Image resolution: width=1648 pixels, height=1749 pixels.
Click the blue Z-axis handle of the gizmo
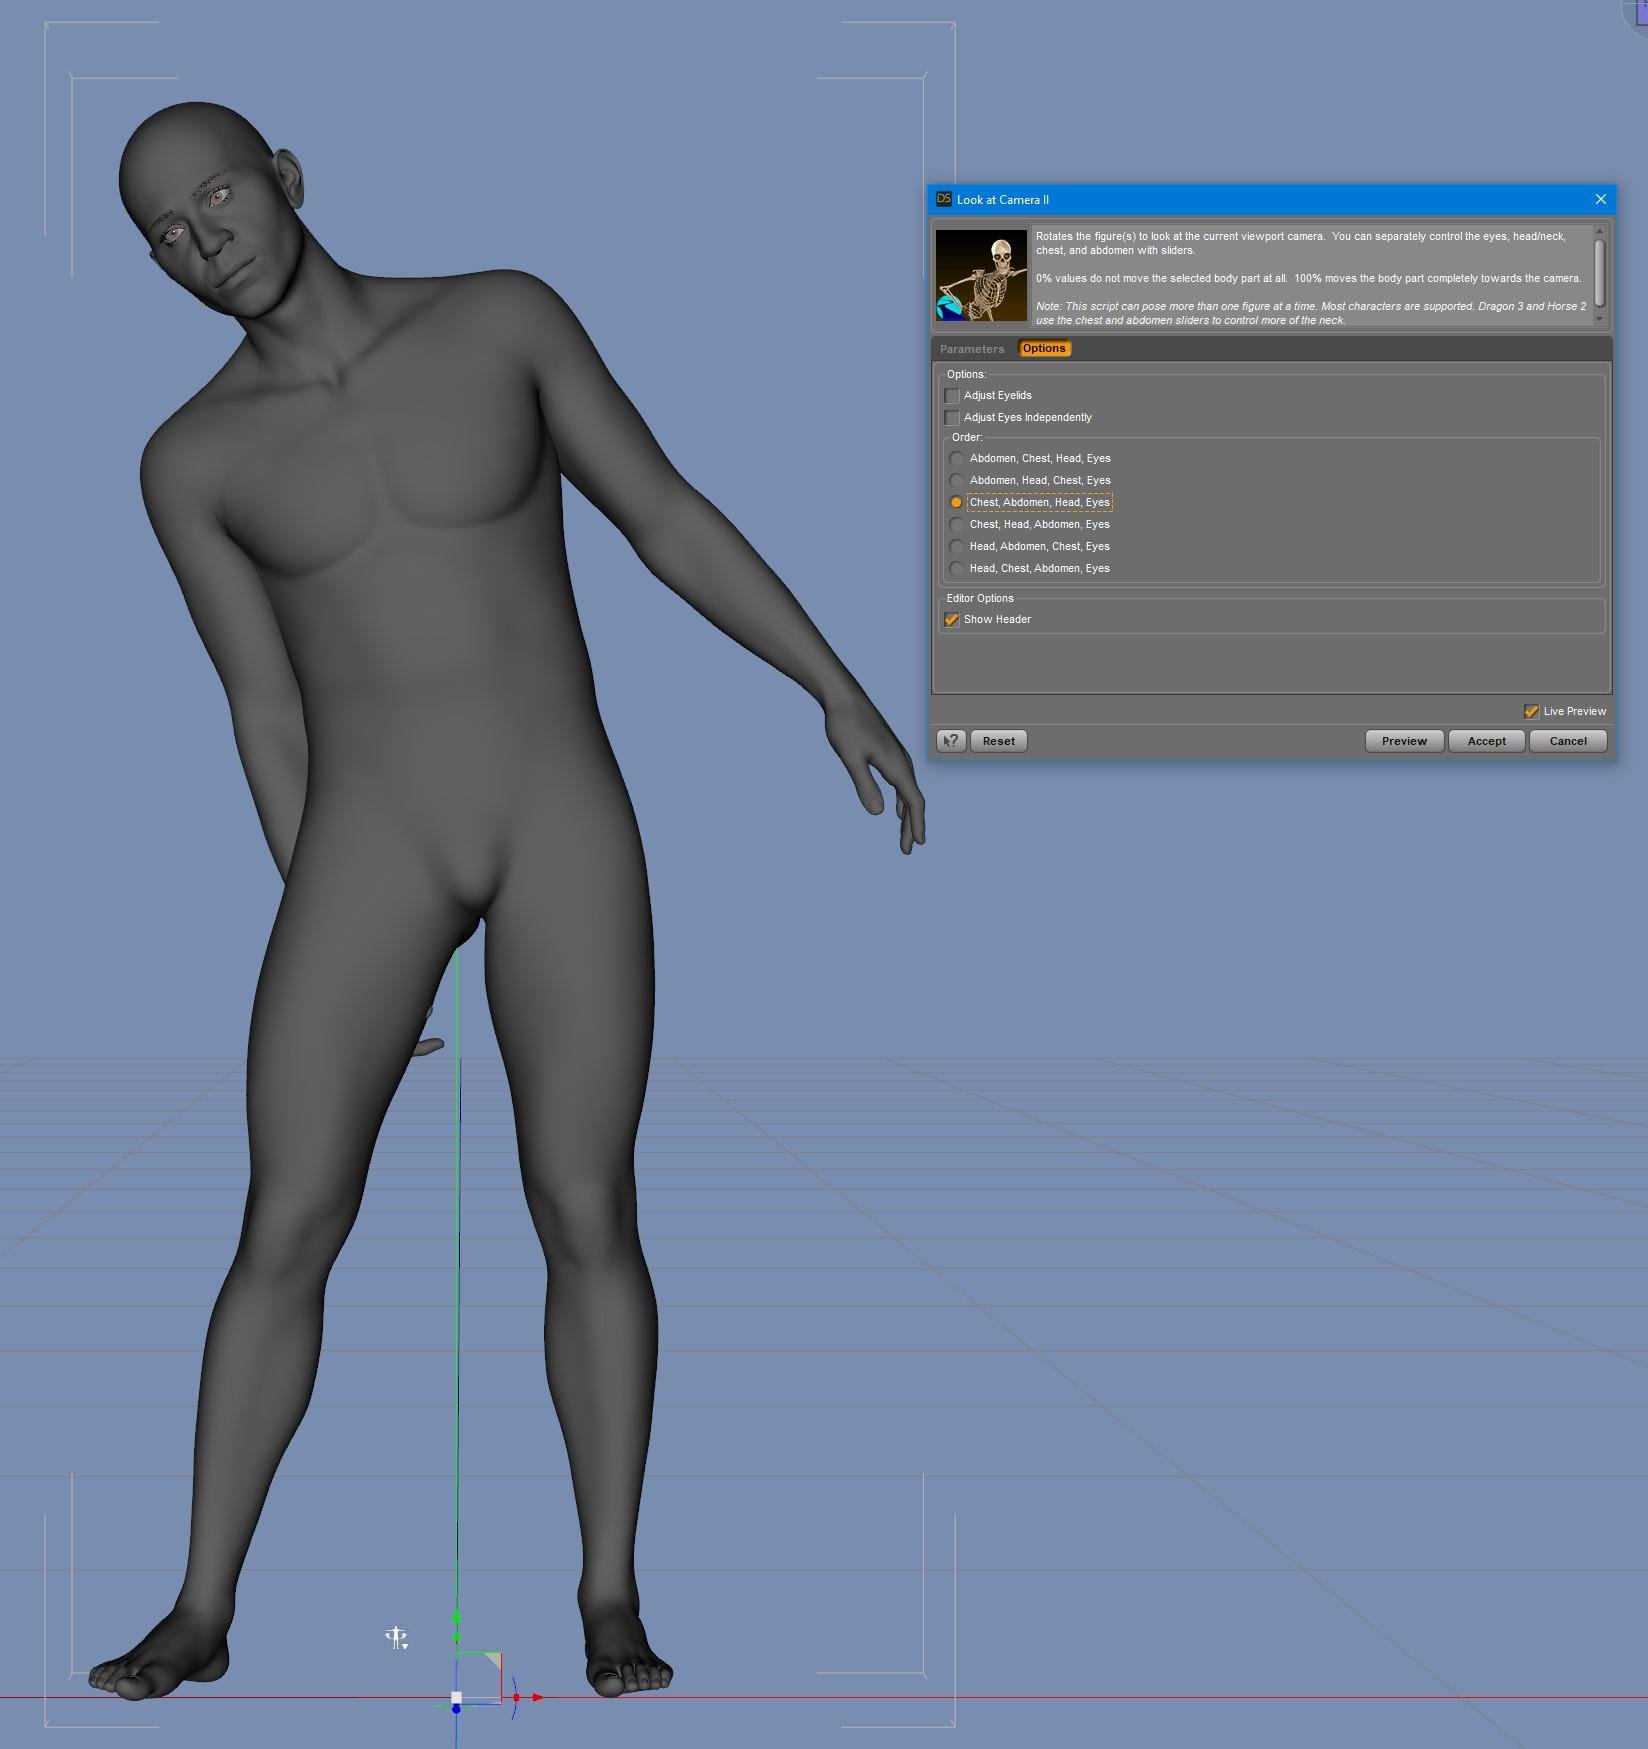click(456, 1709)
